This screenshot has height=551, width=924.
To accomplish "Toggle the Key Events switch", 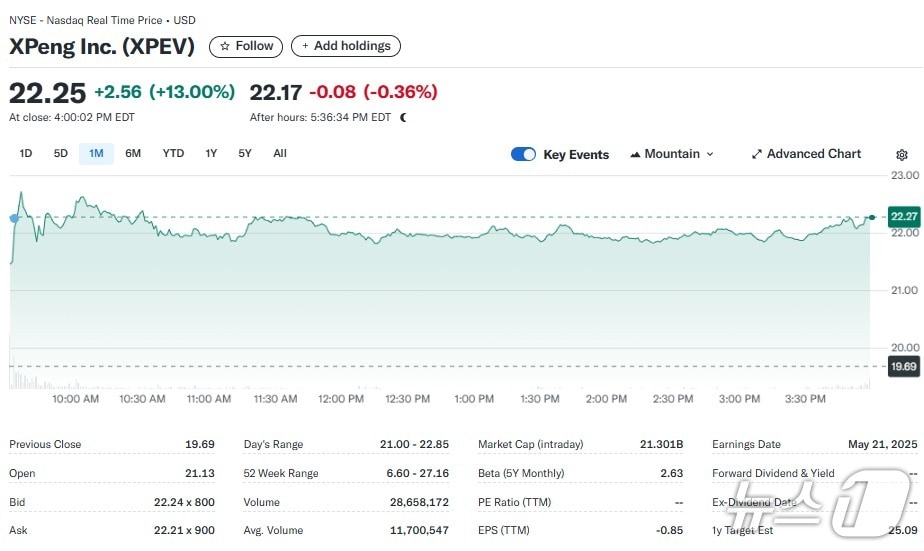I will coord(523,154).
